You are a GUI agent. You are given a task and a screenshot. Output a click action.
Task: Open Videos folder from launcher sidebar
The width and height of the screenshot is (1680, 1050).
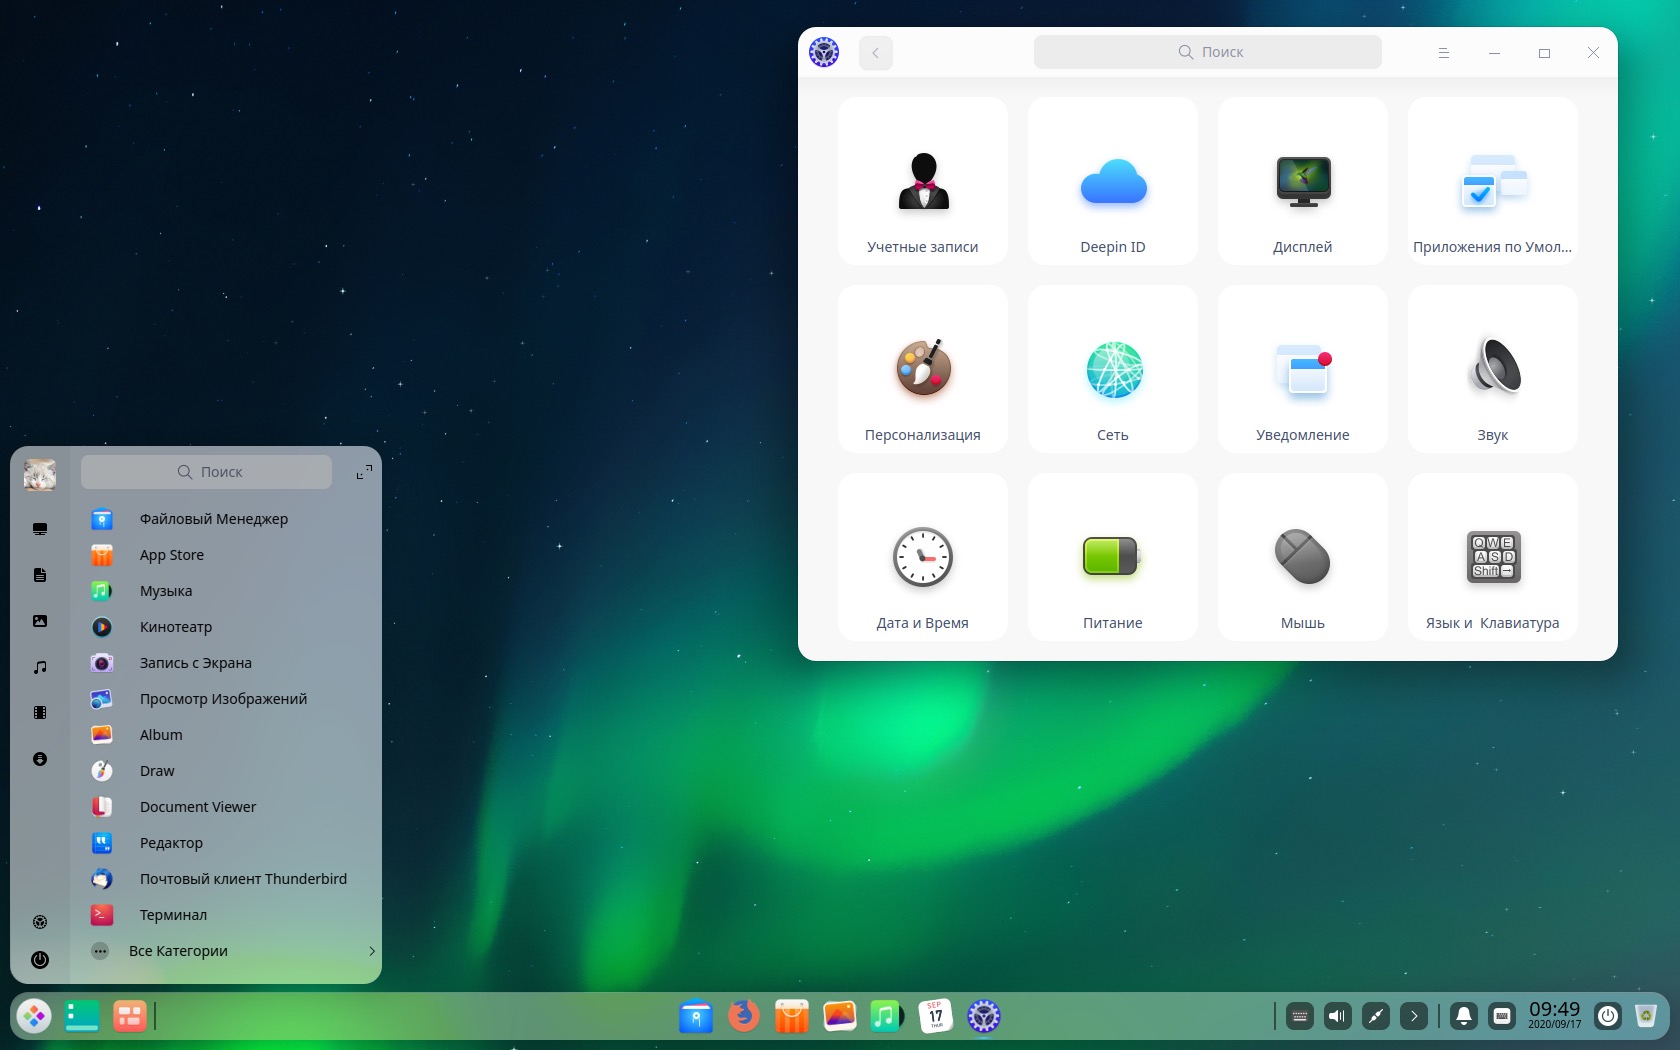coord(40,713)
